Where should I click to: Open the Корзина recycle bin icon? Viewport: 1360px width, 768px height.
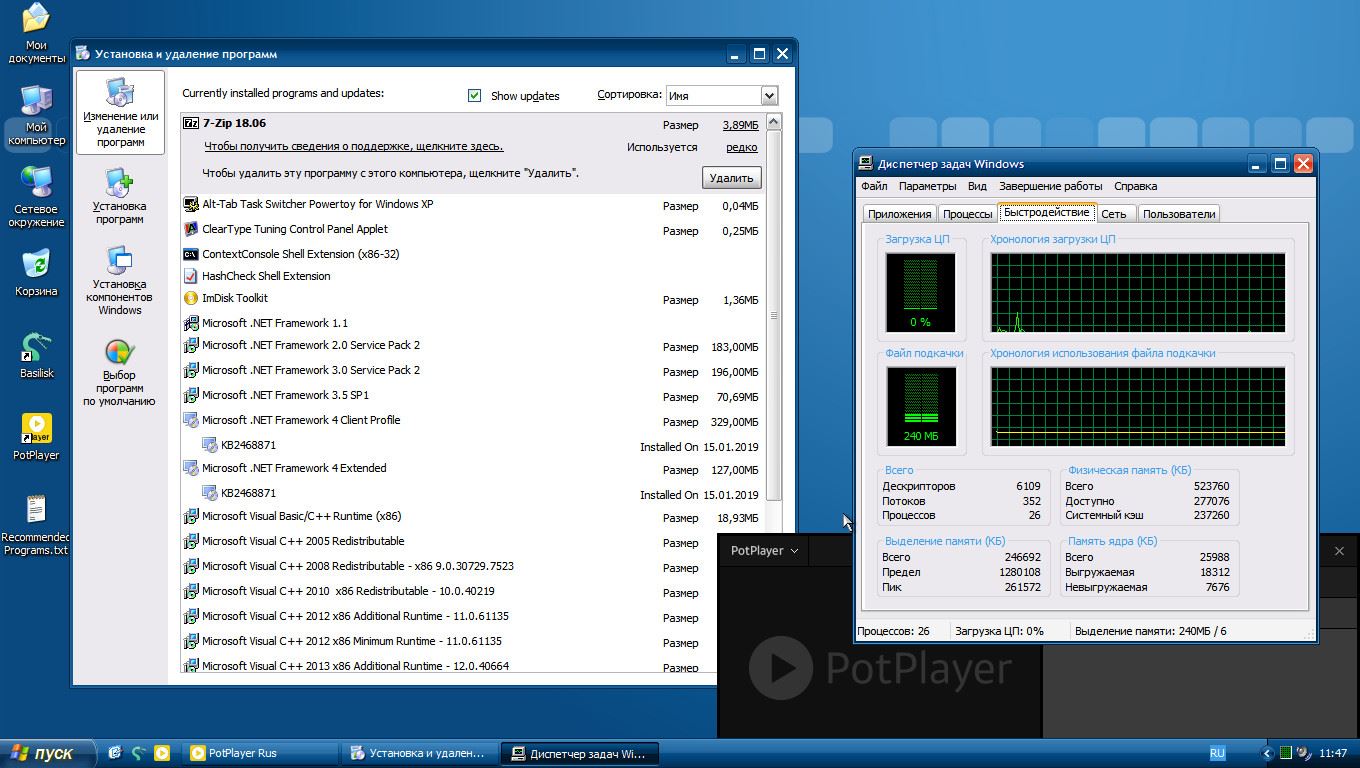coord(36,263)
